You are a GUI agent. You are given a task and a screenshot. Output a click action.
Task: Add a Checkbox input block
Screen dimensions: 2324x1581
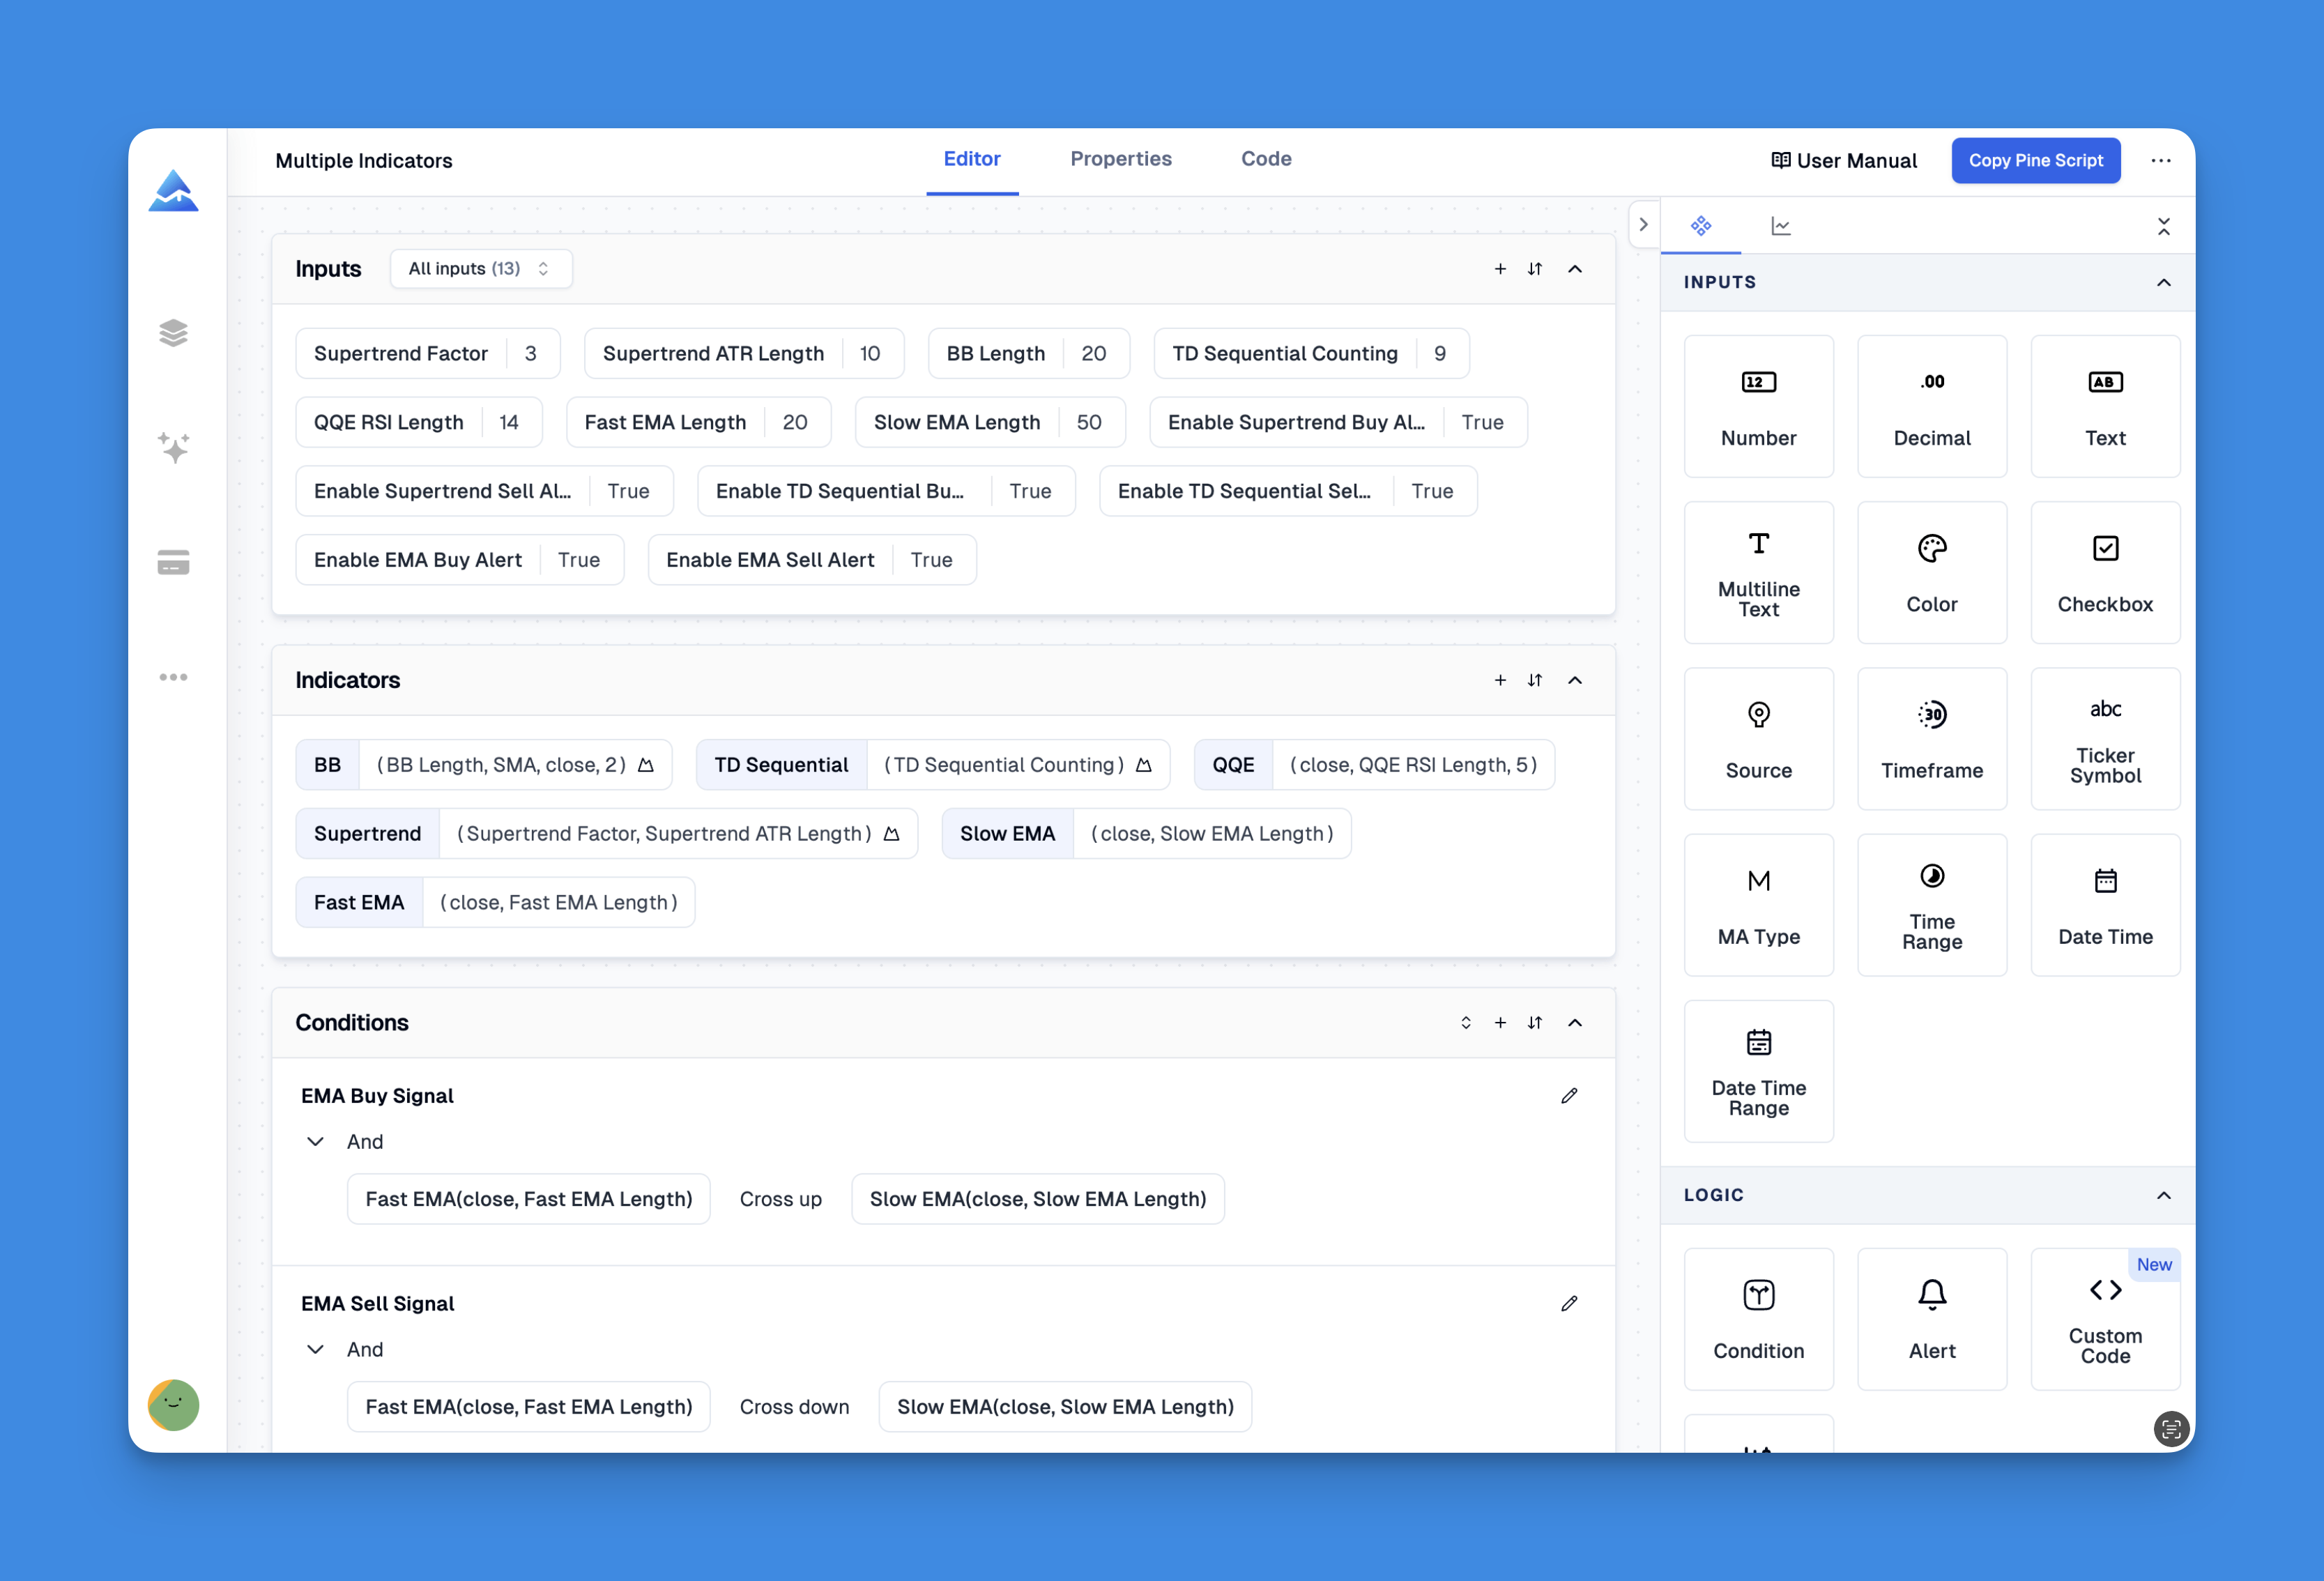pos(2105,572)
